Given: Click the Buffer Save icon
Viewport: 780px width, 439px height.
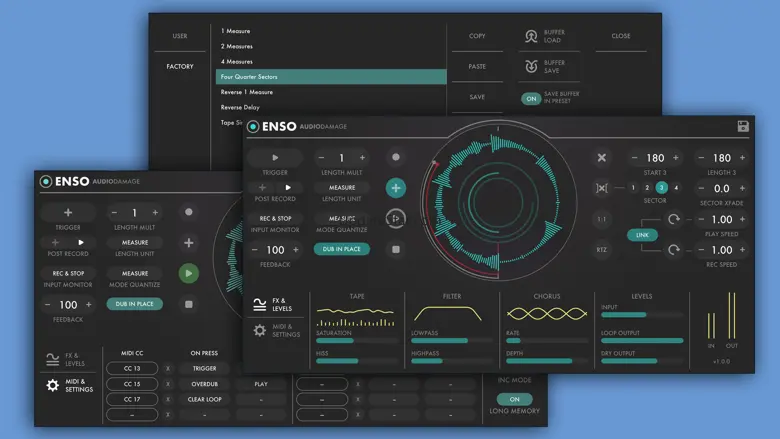Looking at the screenshot, I should 531,66.
